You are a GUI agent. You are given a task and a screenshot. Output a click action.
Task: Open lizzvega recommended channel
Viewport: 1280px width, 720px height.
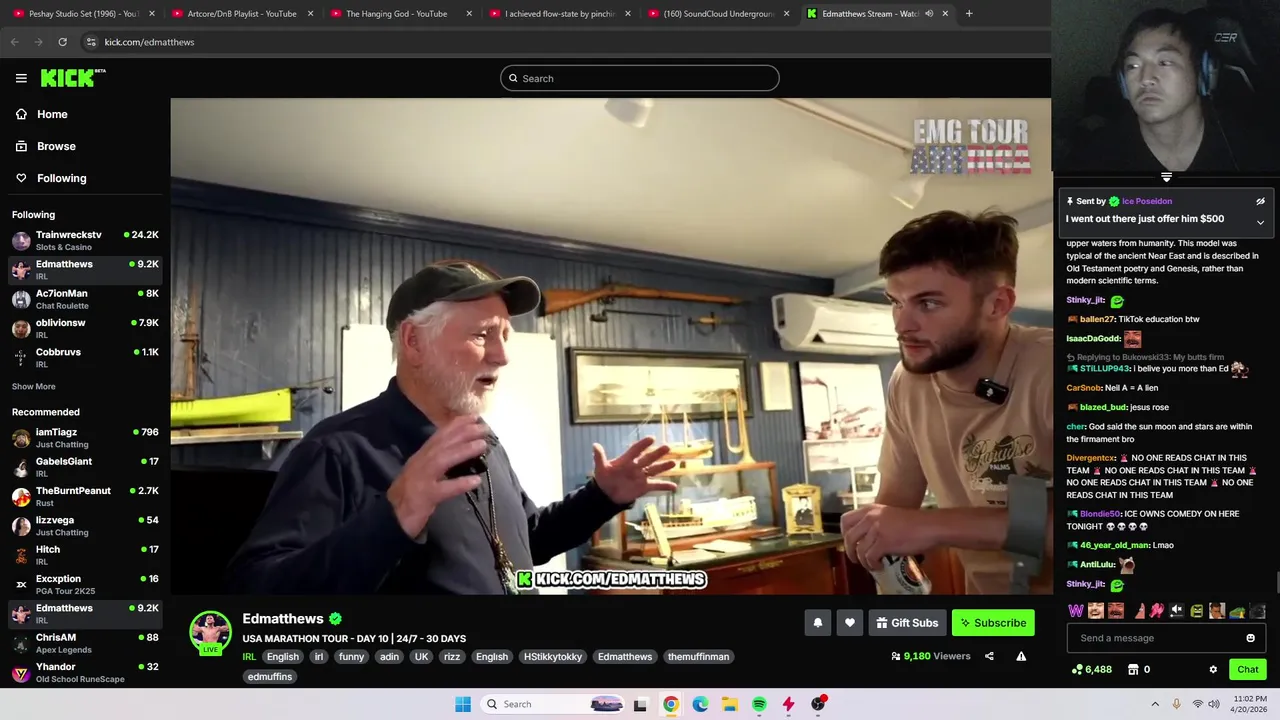click(85, 525)
